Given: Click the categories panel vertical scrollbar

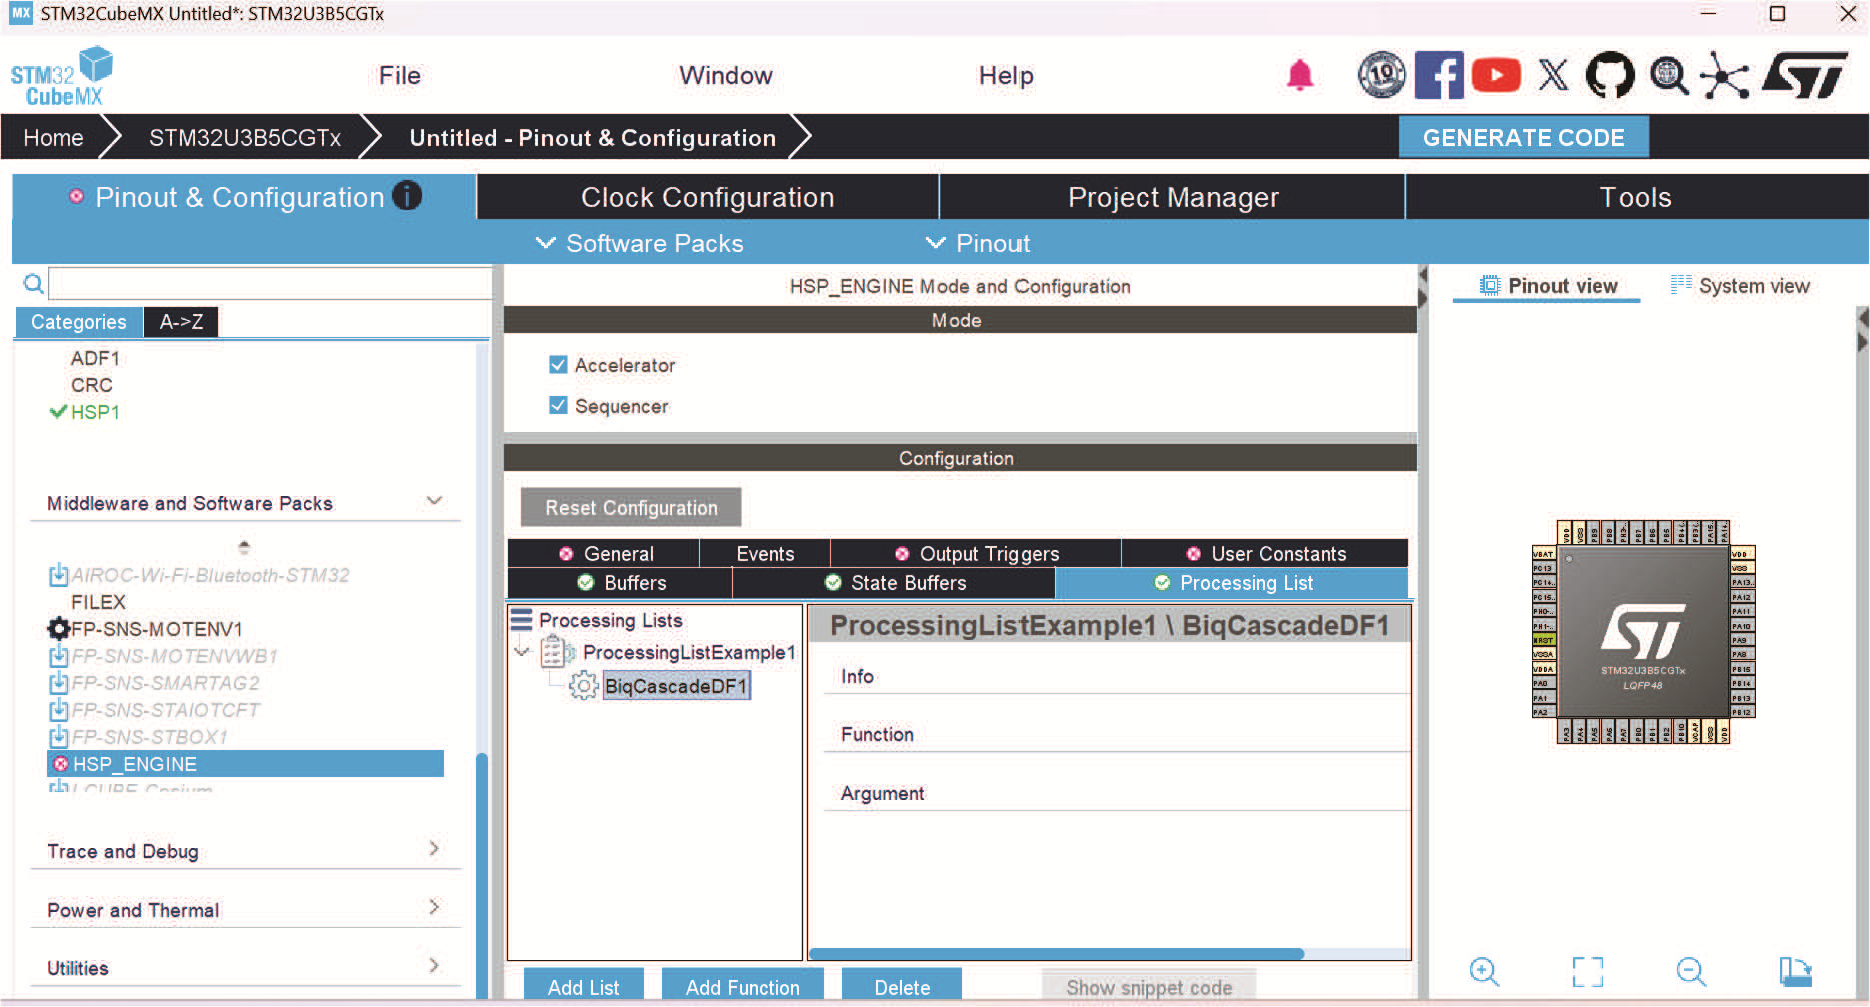Looking at the screenshot, I should tap(482, 875).
